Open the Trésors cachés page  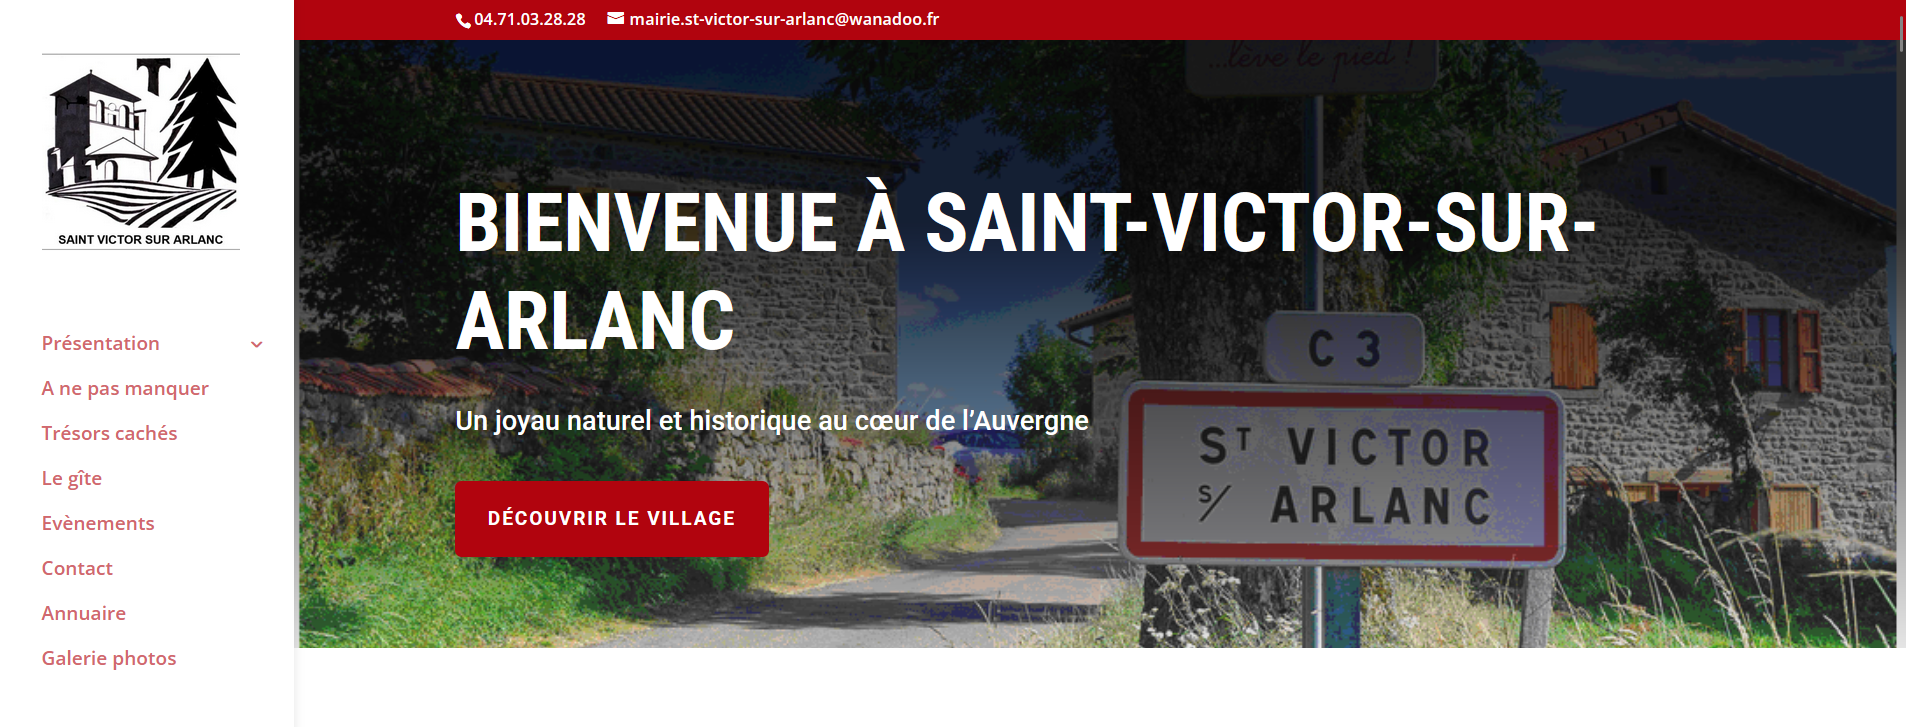click(109, 433)
